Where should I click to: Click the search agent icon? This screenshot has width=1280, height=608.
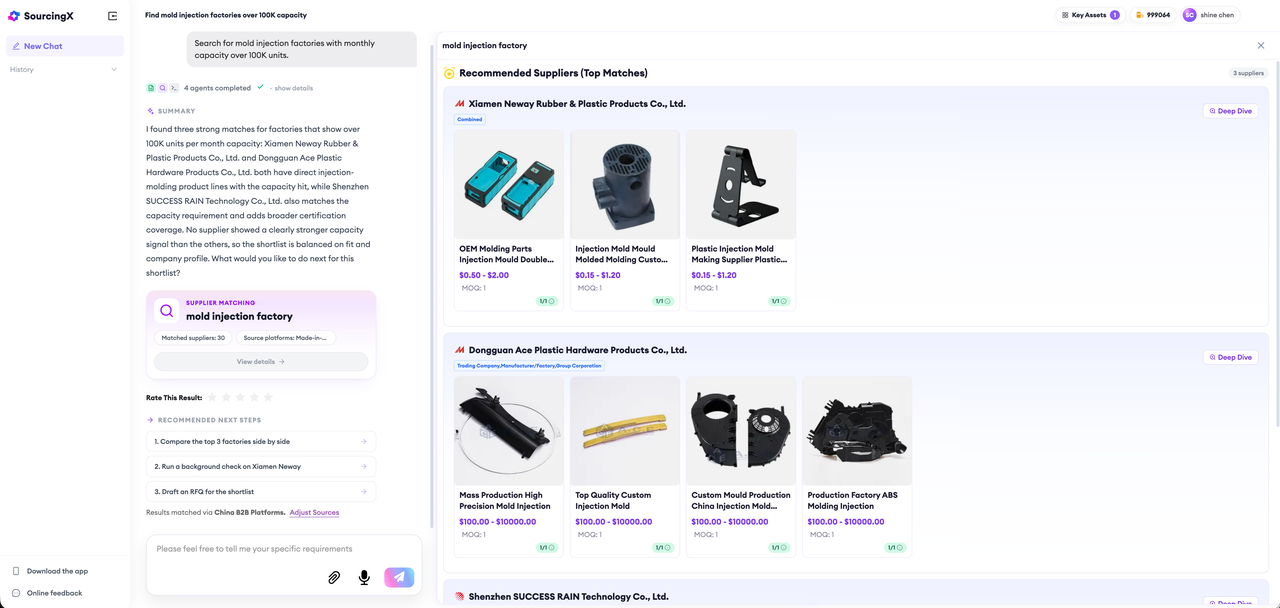point(162,88)
